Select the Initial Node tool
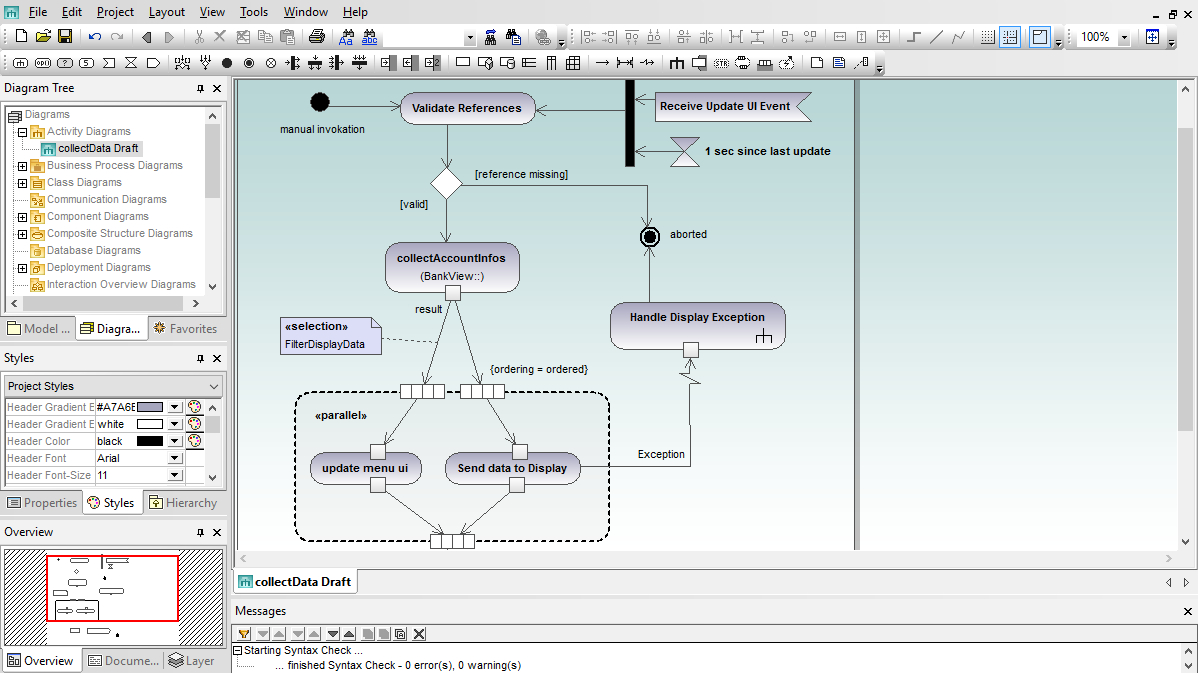1198x673 pixels. pos(227,63)
